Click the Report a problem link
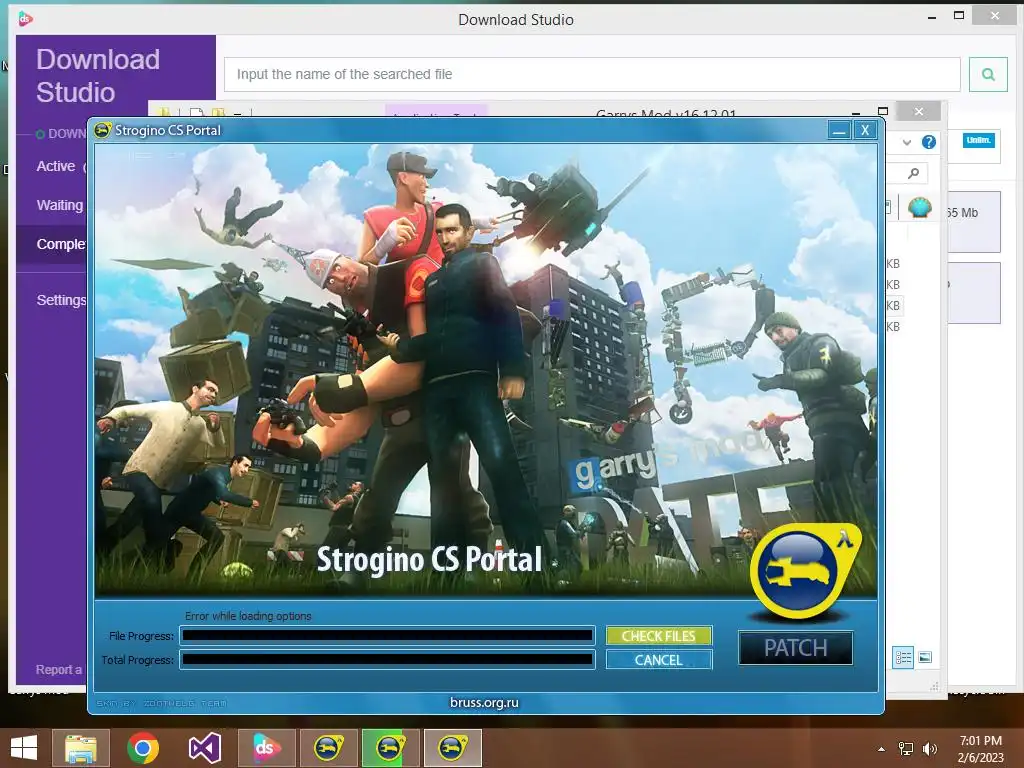The image size is (1024, 768). click(59, 669)
